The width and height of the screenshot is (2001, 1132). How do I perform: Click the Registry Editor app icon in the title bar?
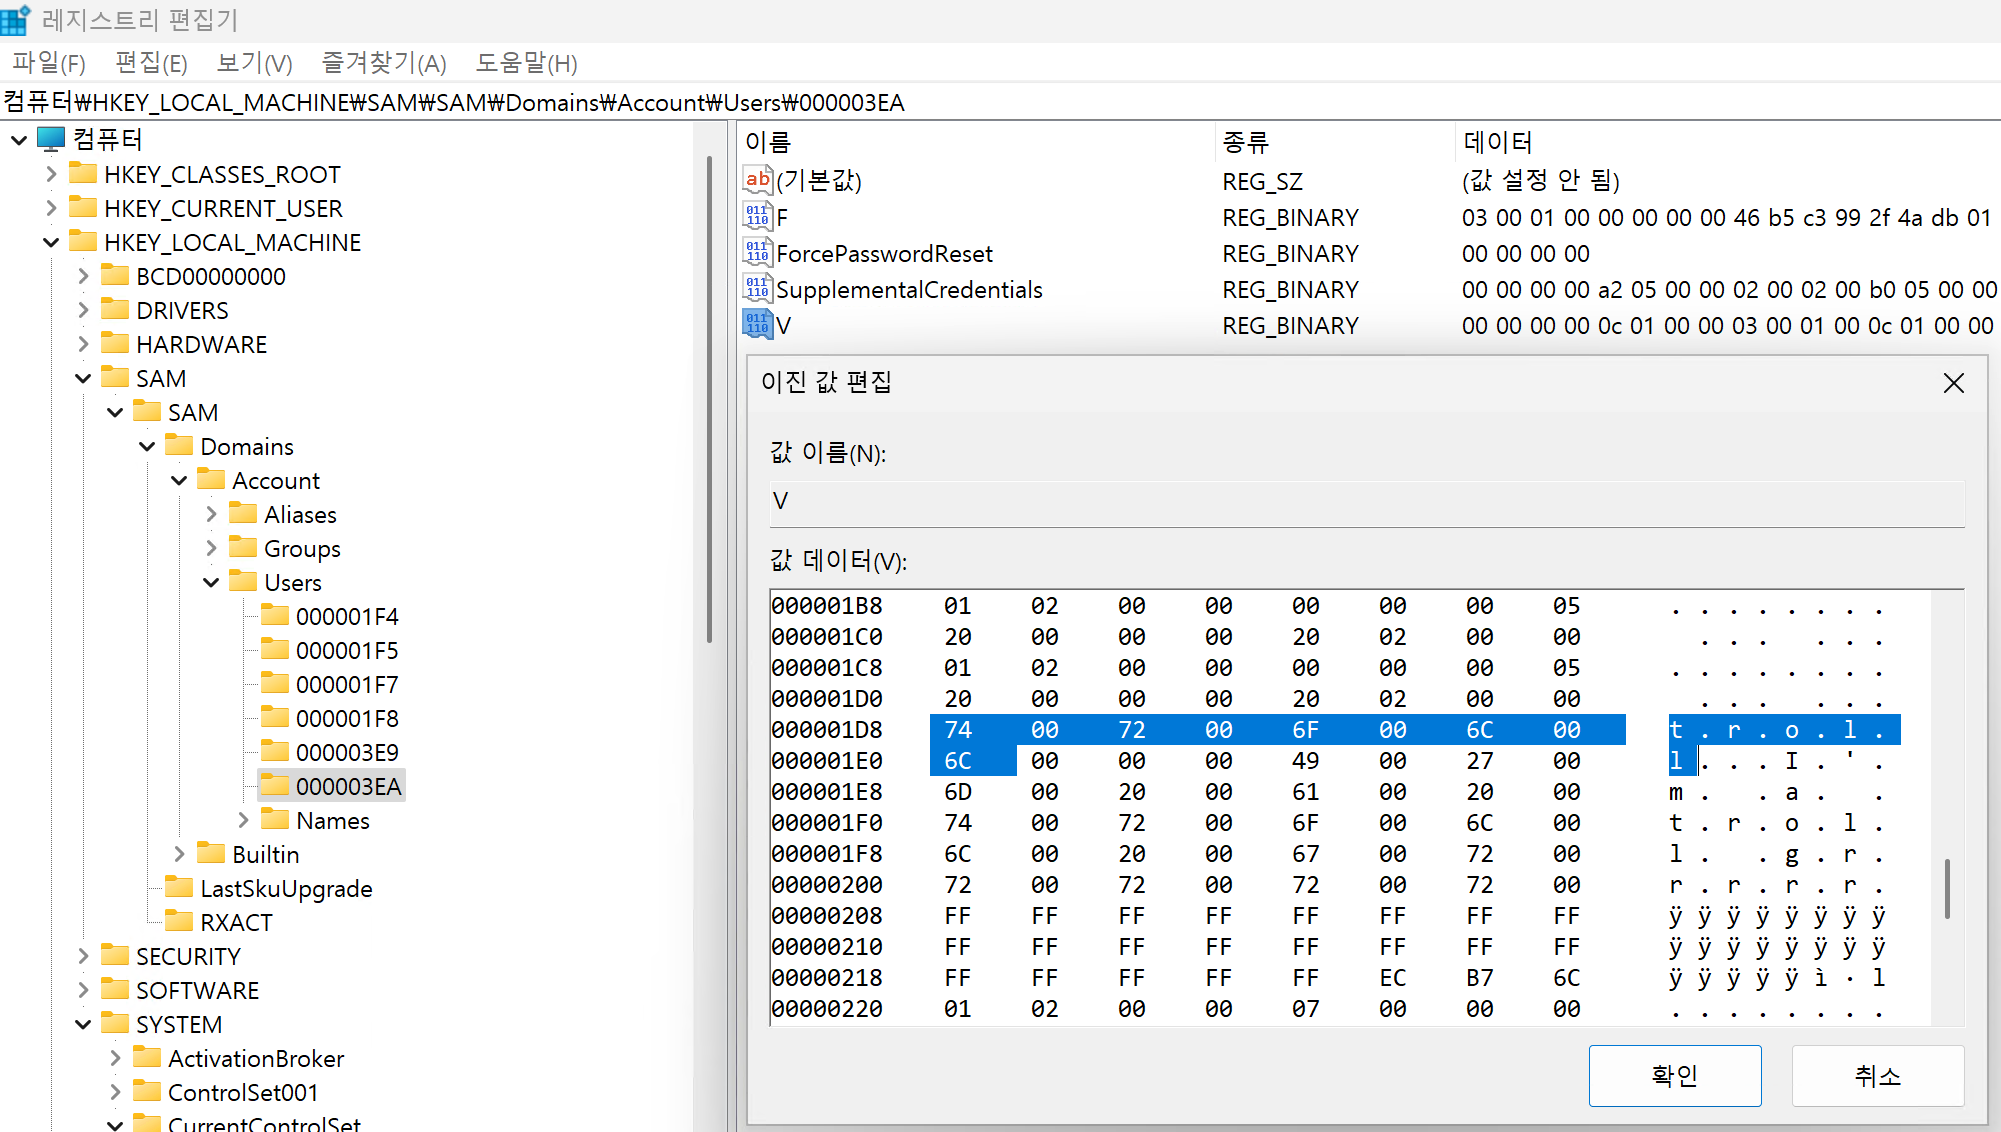pyautogui.click(x=16, y=19)
